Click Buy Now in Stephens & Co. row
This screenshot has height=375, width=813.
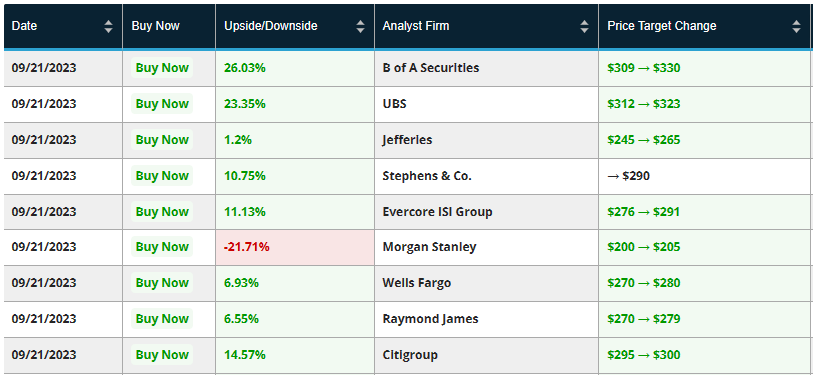[x=162, y=176]
